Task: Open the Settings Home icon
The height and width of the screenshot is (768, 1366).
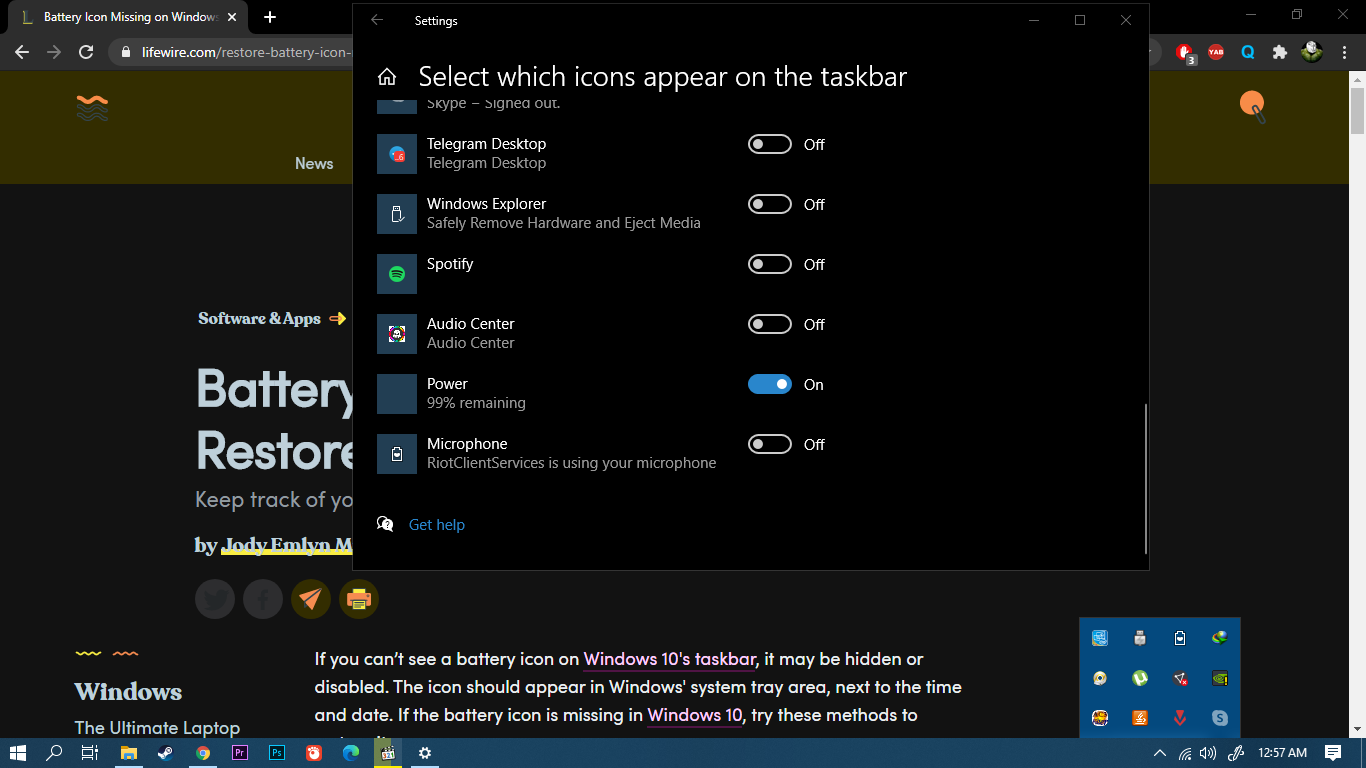Action: tap(387, 77)
